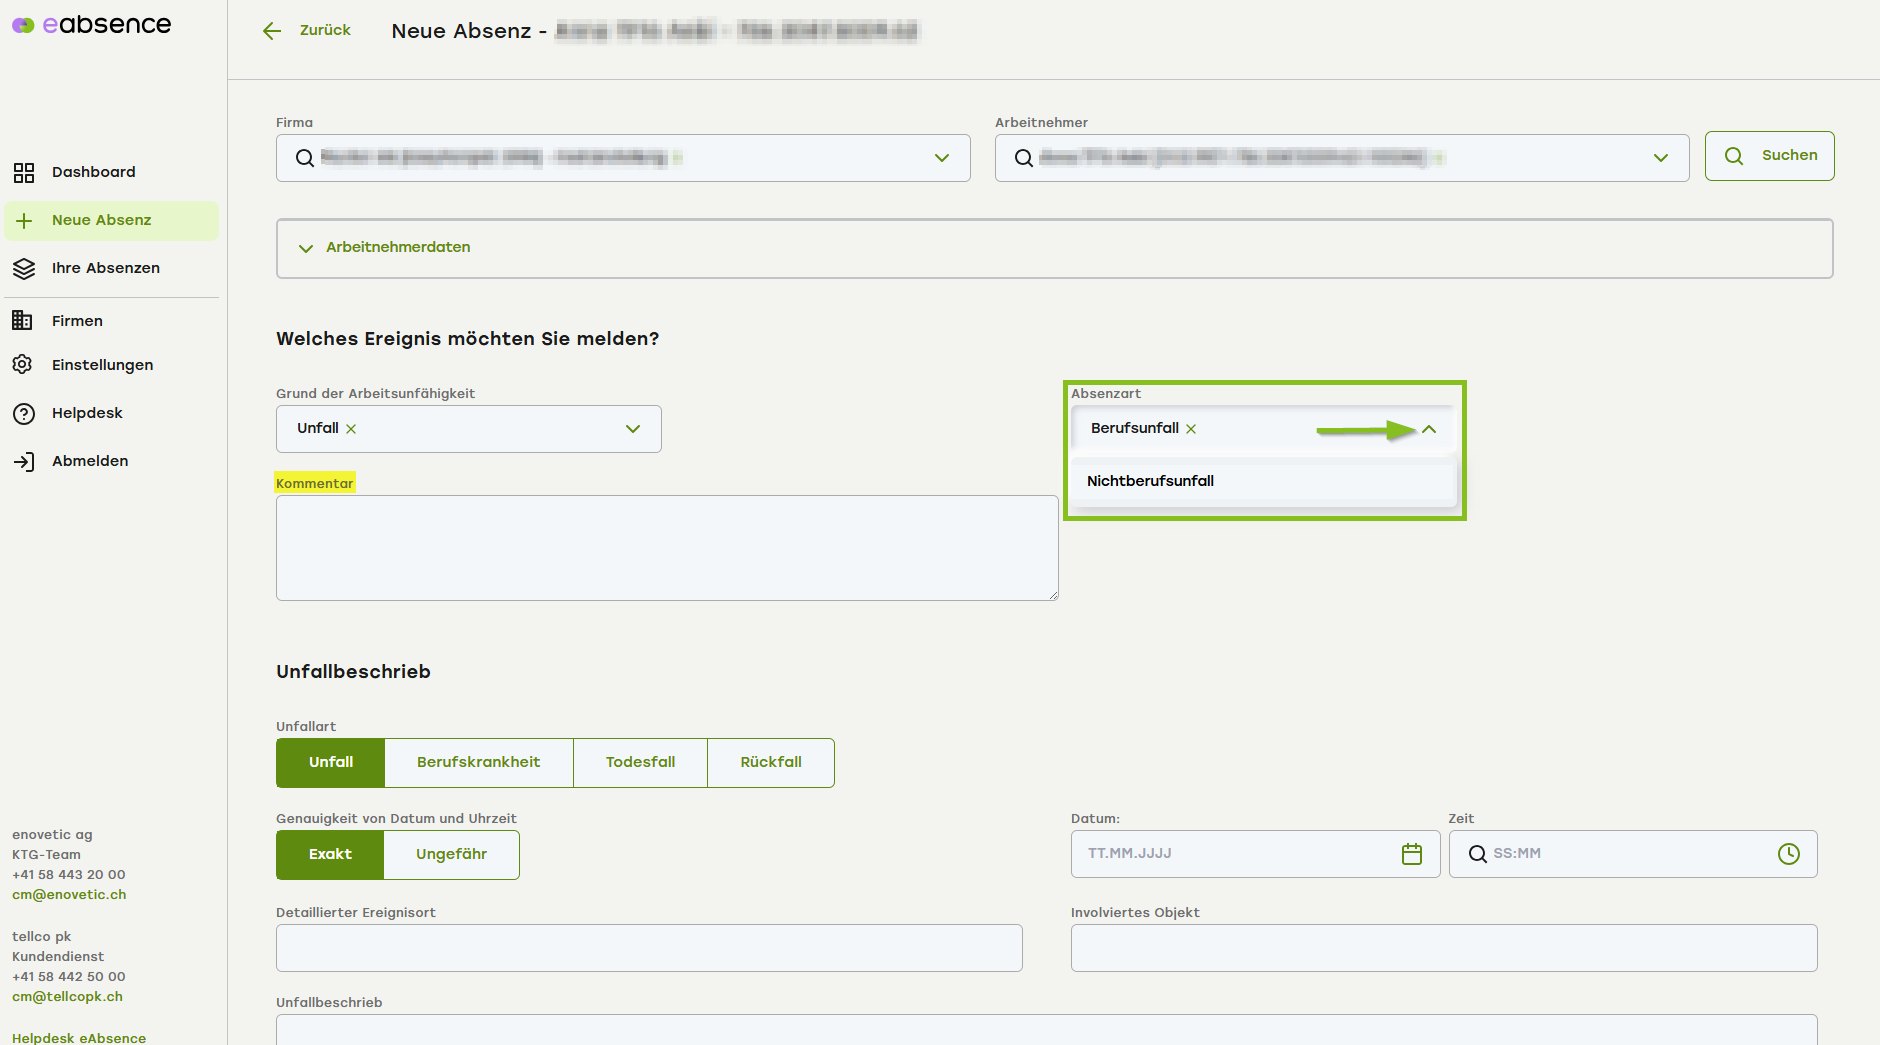This screenshot has height=1045, width=1880.
Task: Open the cm@enovetic.ch email link
Action: 69,895
